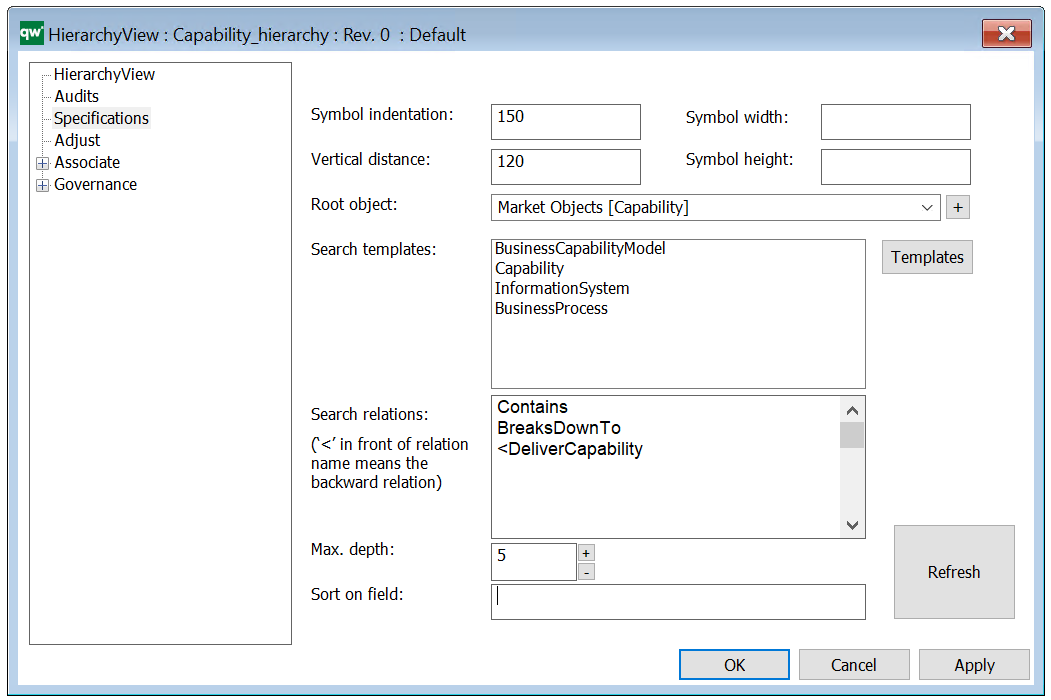Click the Symbol indentation value field
Screen dimensions: 1051x700
tap(565, 121)
